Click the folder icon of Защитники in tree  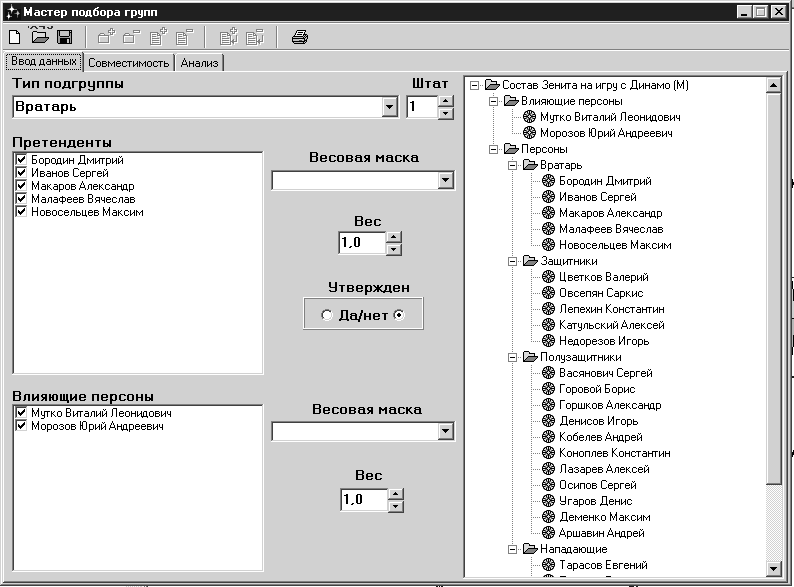[530, 261]
